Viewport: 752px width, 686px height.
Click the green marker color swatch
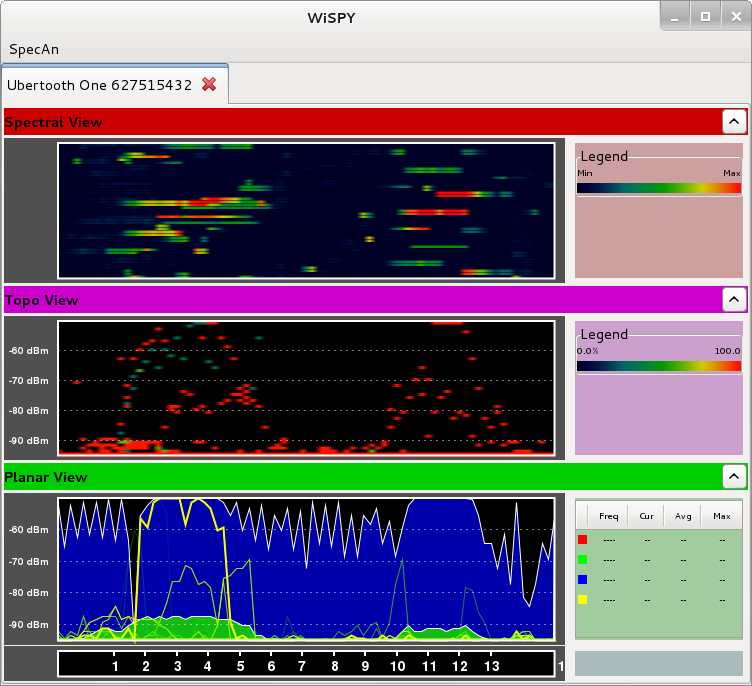pos(583,559)
